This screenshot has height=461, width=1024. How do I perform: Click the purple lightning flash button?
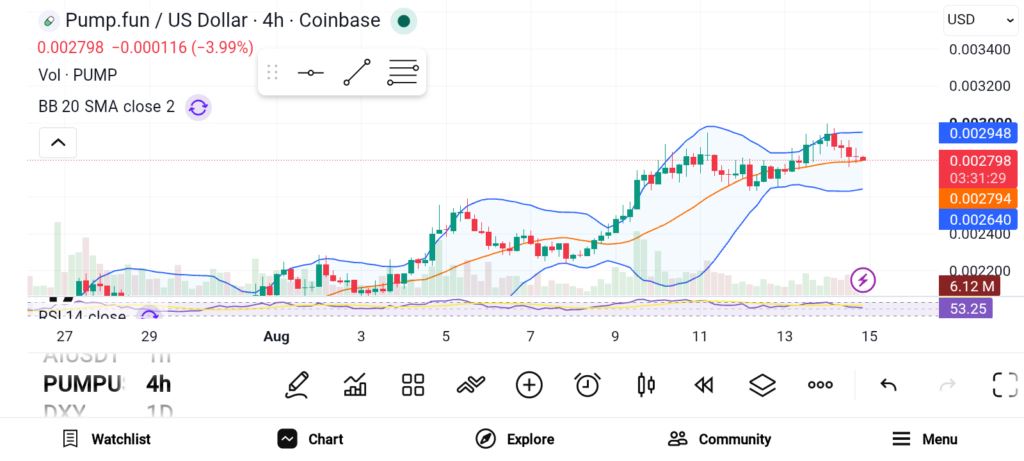[863, 281]
